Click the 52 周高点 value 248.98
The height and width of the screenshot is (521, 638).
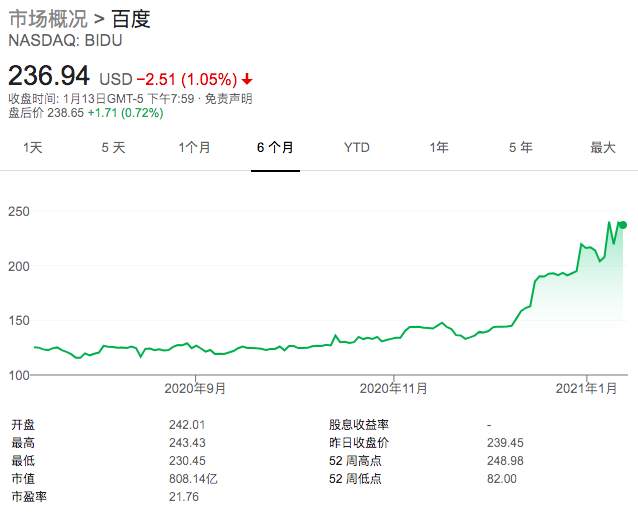coord(505,461)
